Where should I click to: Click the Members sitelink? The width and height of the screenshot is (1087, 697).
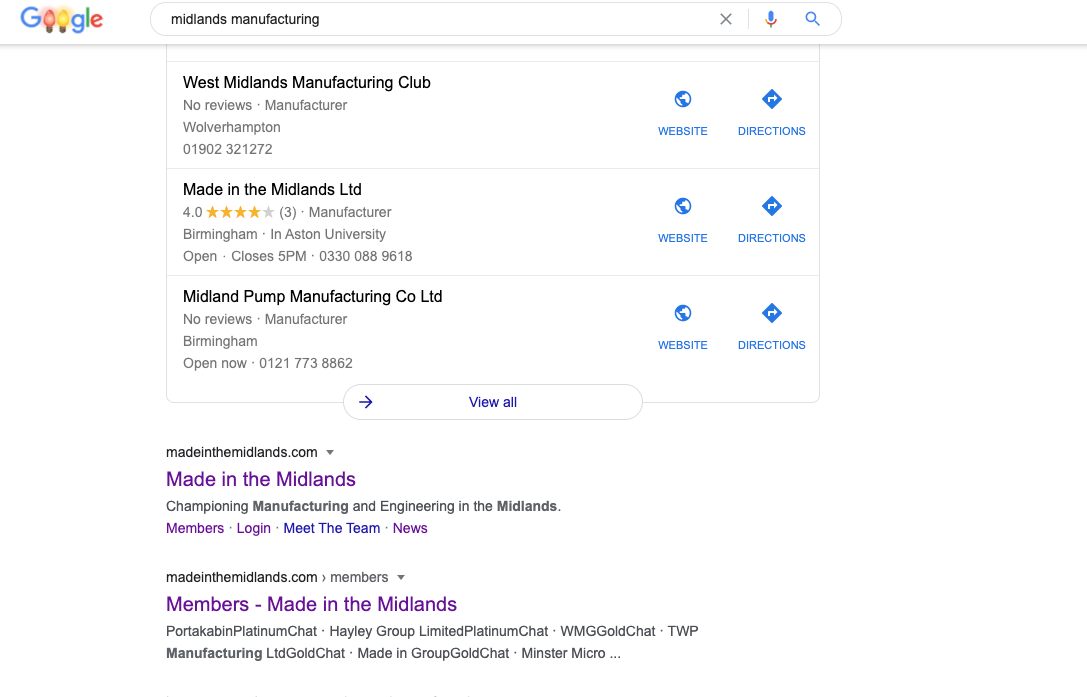[195, 528]
